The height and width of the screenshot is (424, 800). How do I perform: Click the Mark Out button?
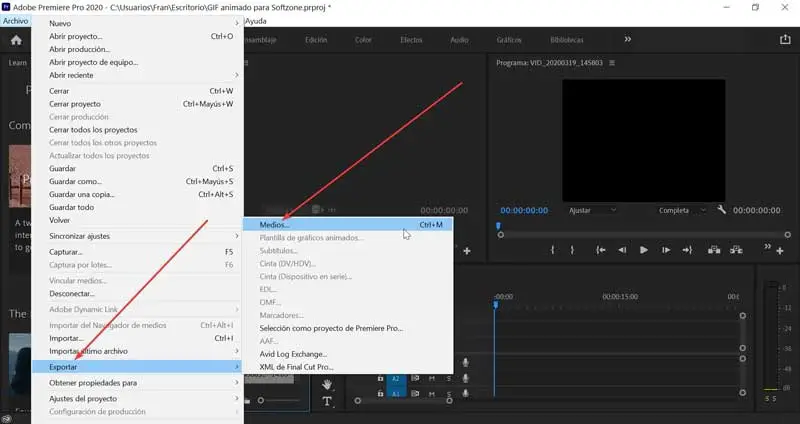pyautogui.click(x=572, y=250)
